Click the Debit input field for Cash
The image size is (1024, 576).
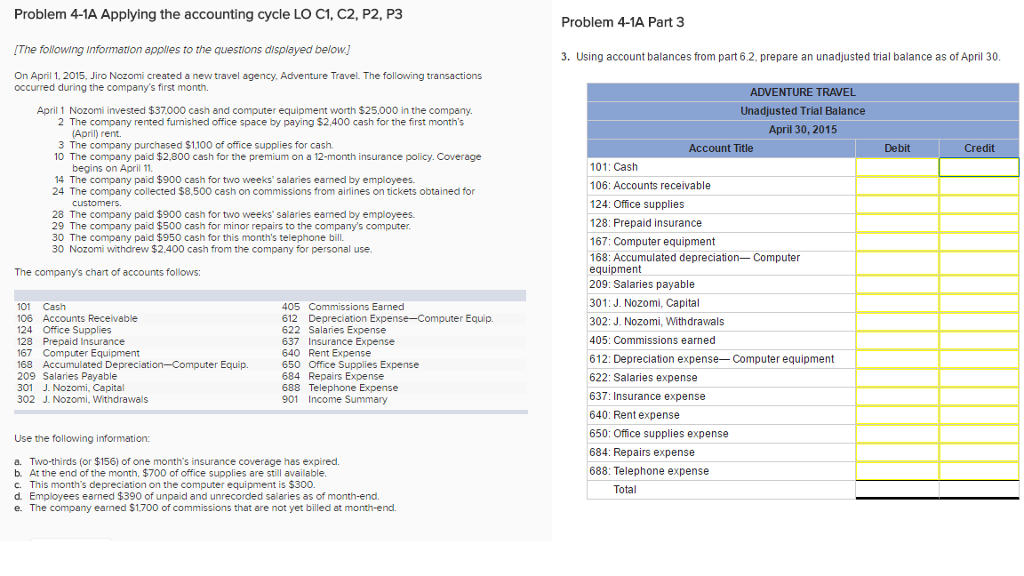coord(897,166)
